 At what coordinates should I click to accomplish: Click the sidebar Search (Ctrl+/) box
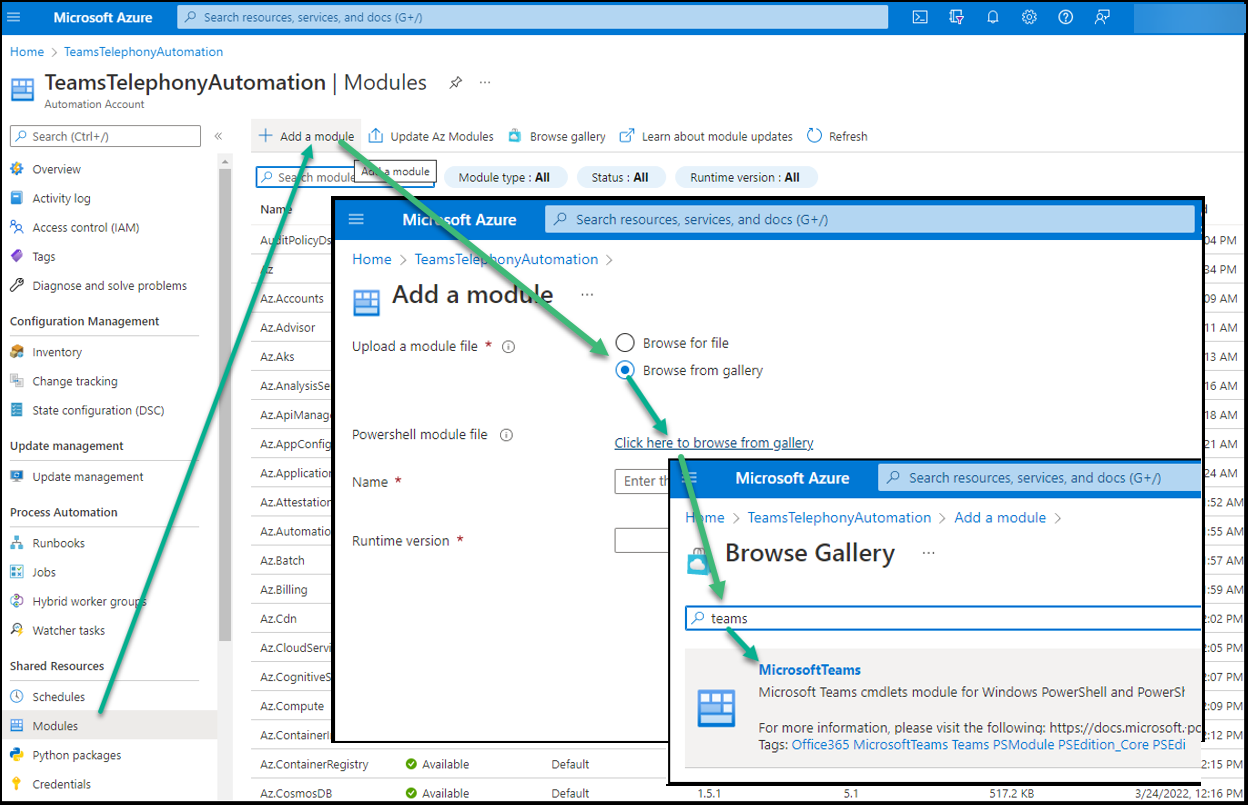(105, 136)
